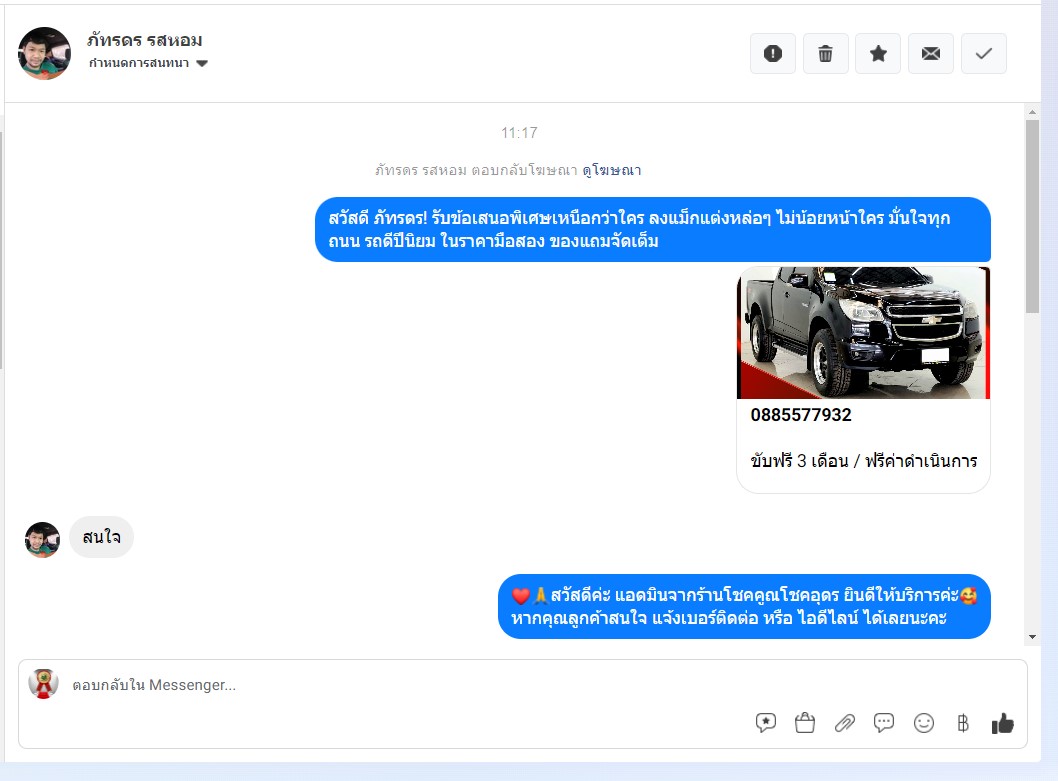Viewport: 1058px width, 781px height.
Task: Click the starred message bubble icon
Action: 766,723
